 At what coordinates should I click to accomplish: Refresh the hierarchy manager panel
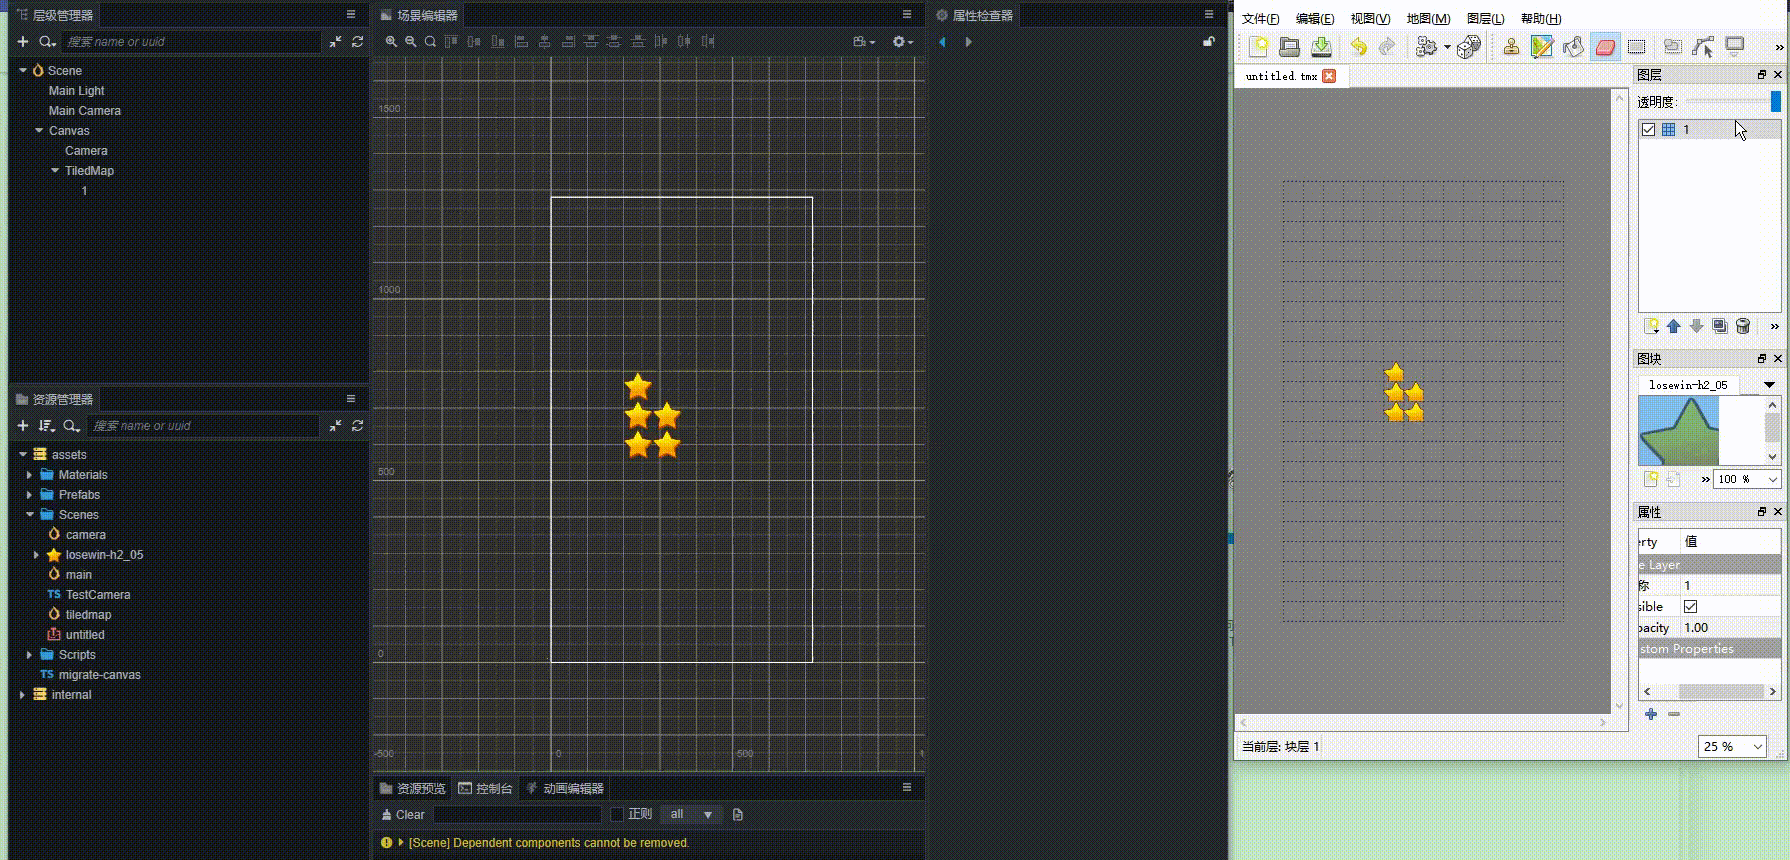click(x=357, y=41)
